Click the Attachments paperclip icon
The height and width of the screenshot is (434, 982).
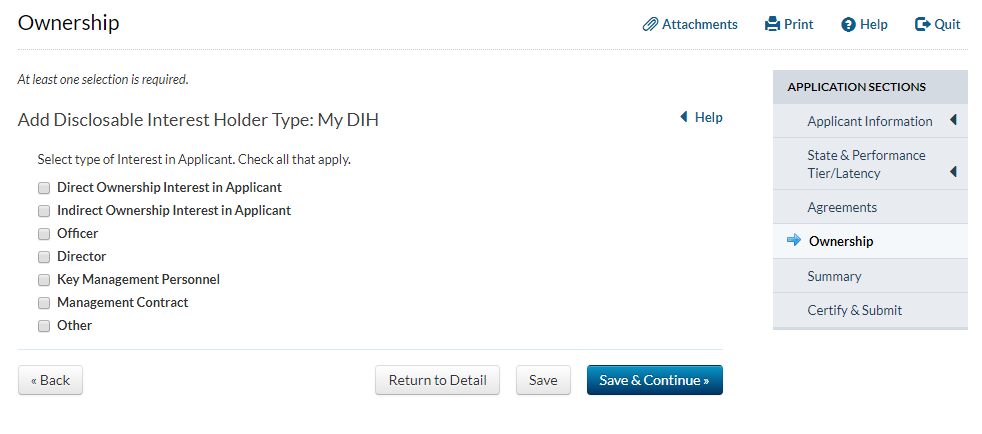[650, 24]
